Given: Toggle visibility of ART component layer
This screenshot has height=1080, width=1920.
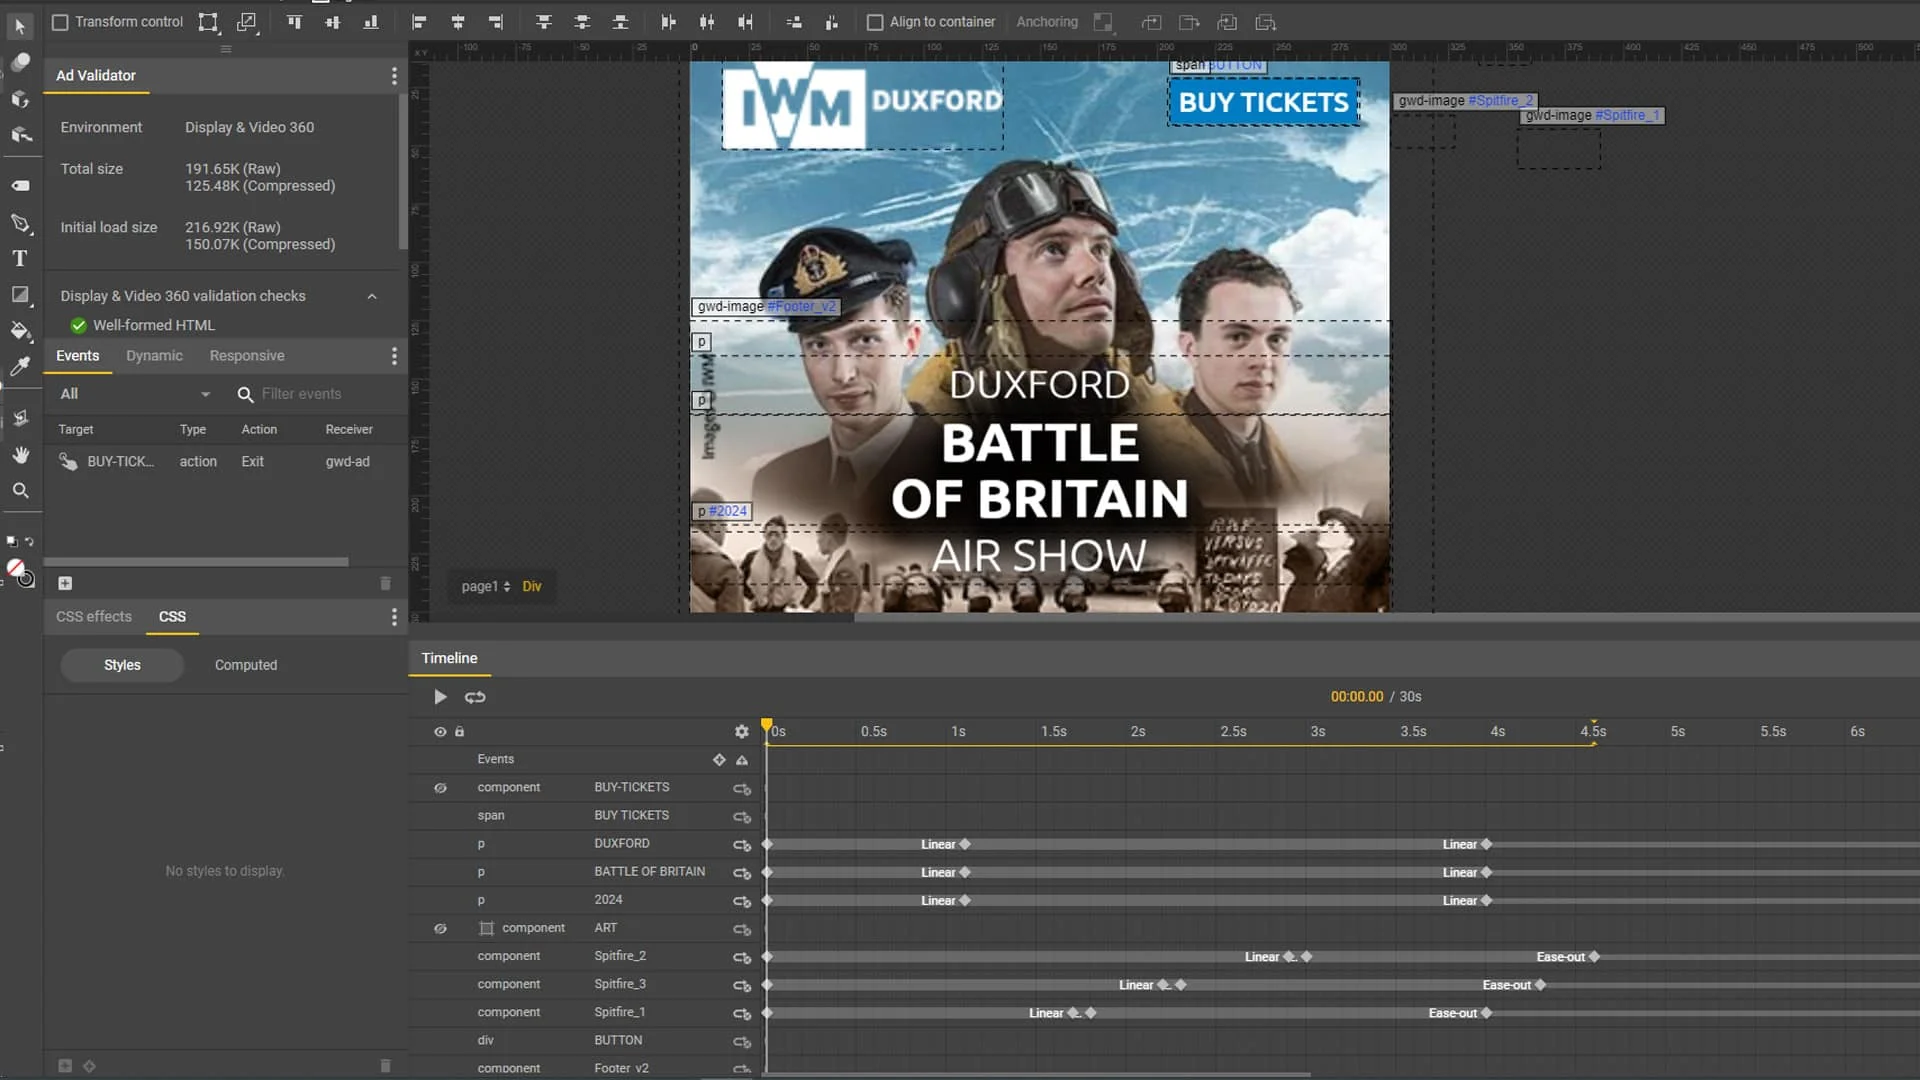Looking at the screenshot, I should (x=440, y=929).
